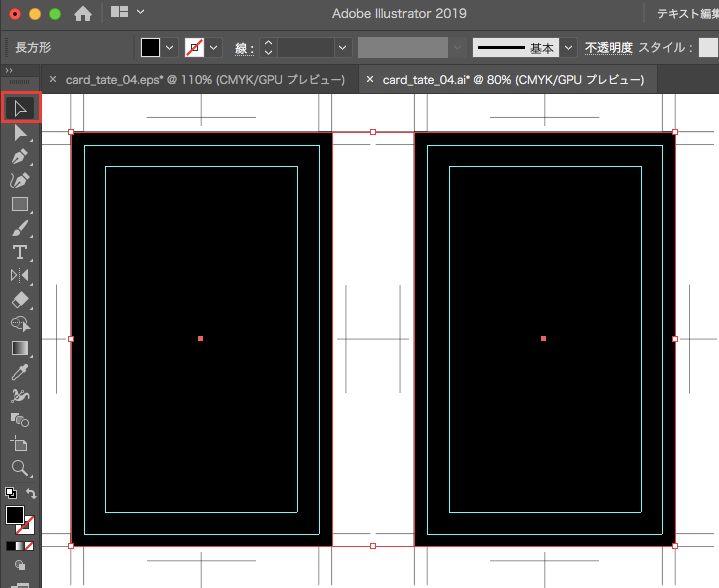Select the Eraser tool
This screenshot has width=719, height=588.
[20, 300]
